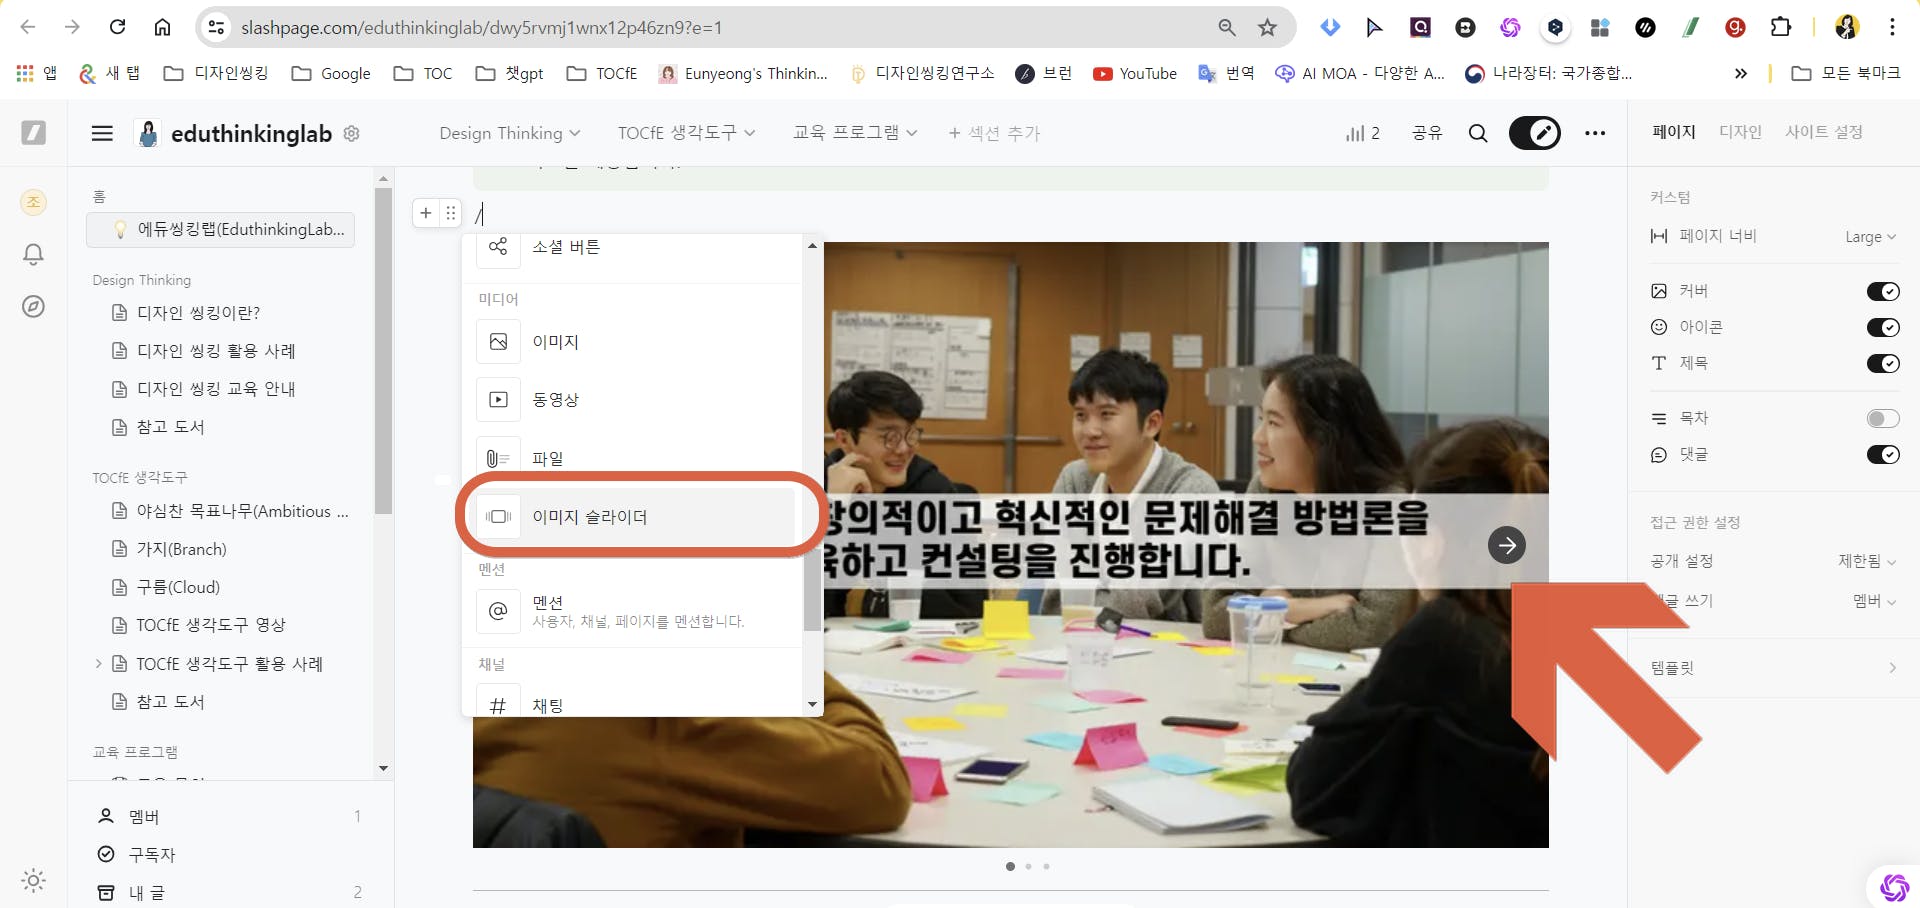This screenshot has width=1920, height=908.
Task: Click the search magnifier in the top bar
Action: (x=1478, y=133)
